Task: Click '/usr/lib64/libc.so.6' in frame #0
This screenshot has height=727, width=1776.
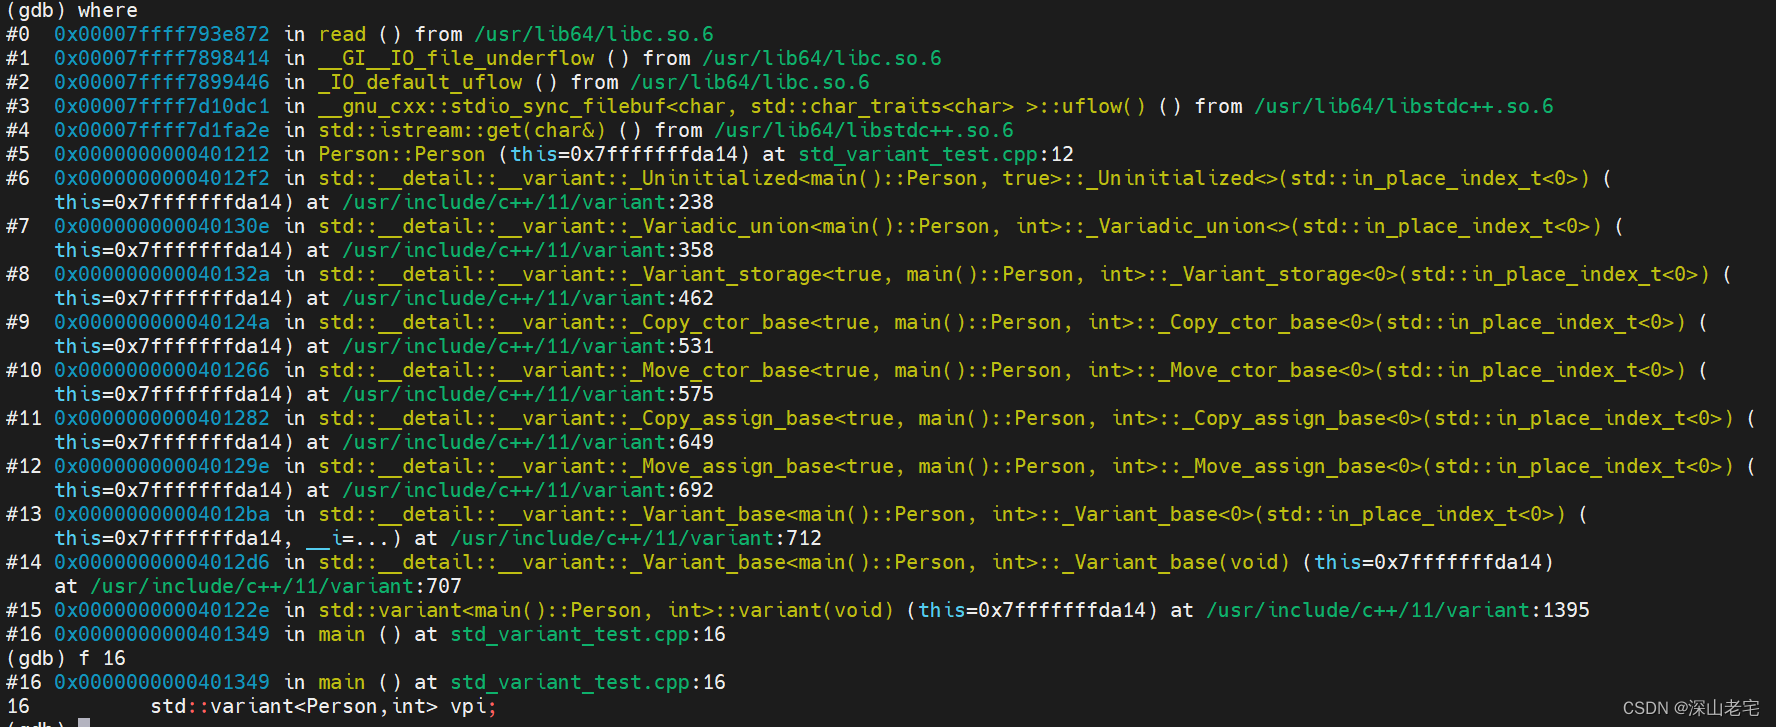Action: (x=594, y=34)
